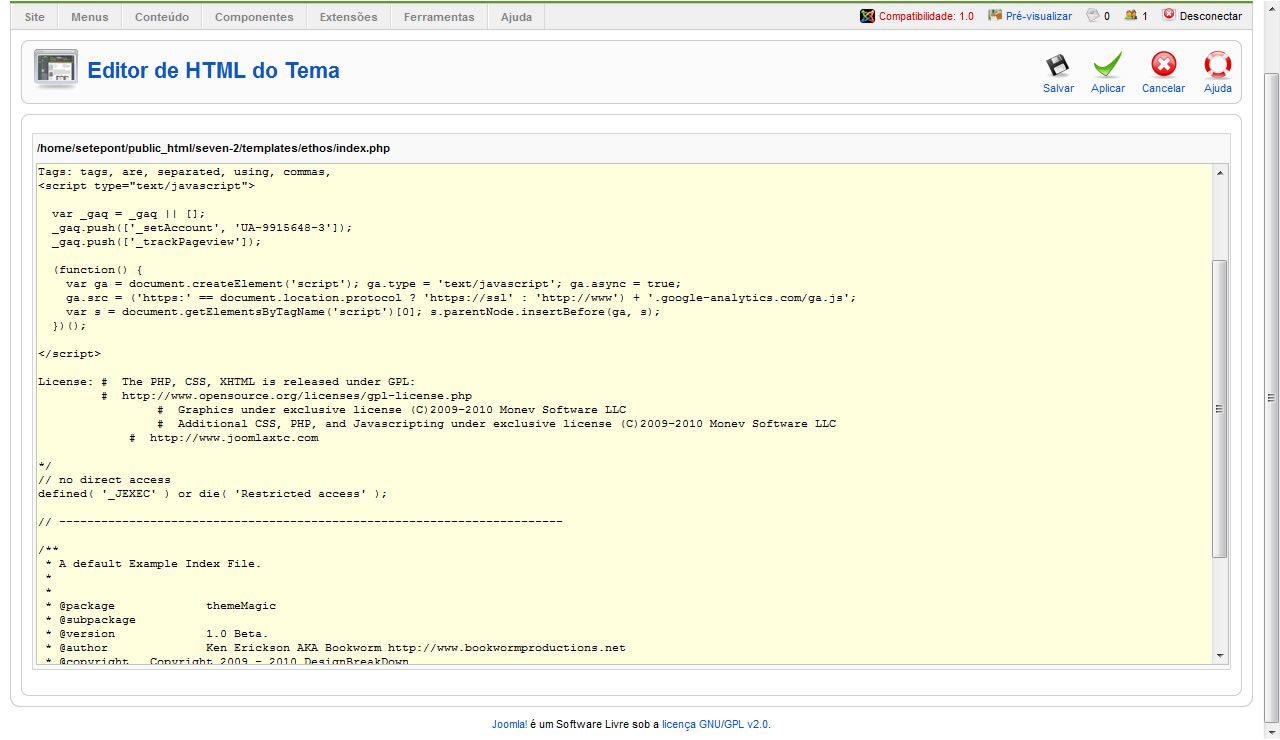Click the '@author Ken Erickson' line

(335, 647)
